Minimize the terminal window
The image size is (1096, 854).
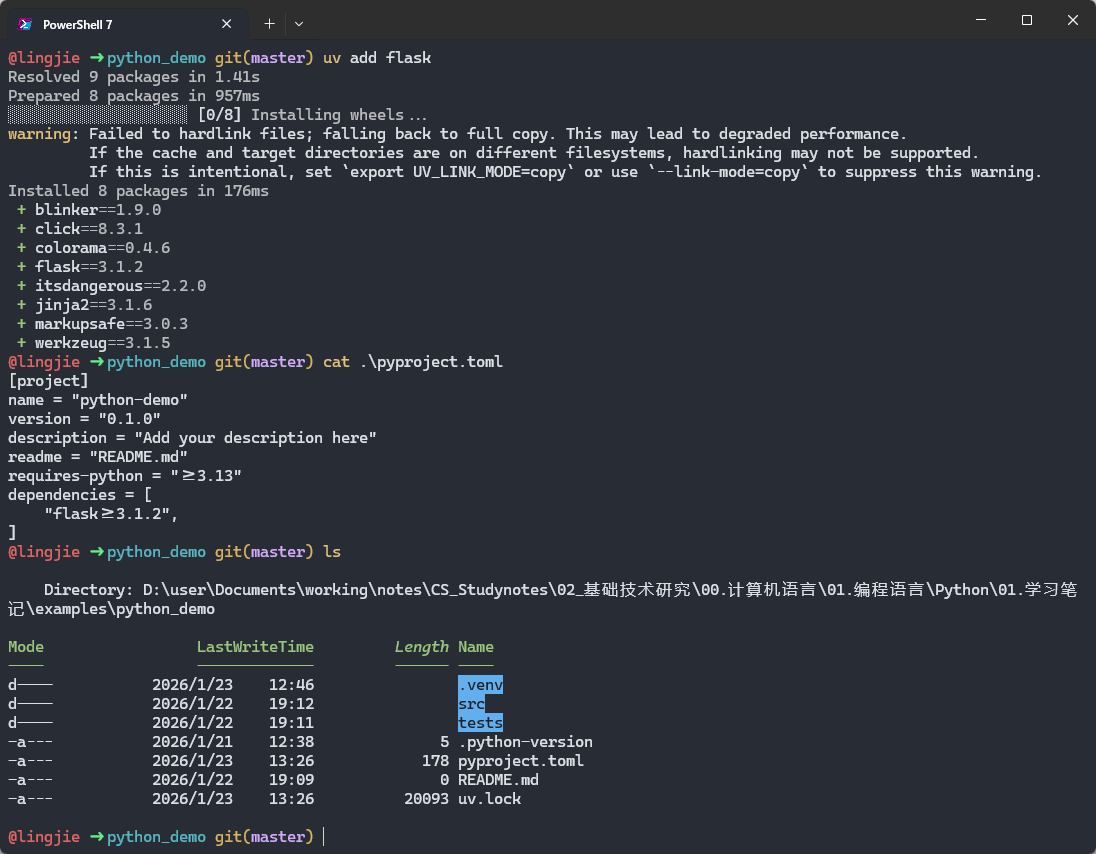(x=981, y=20)
